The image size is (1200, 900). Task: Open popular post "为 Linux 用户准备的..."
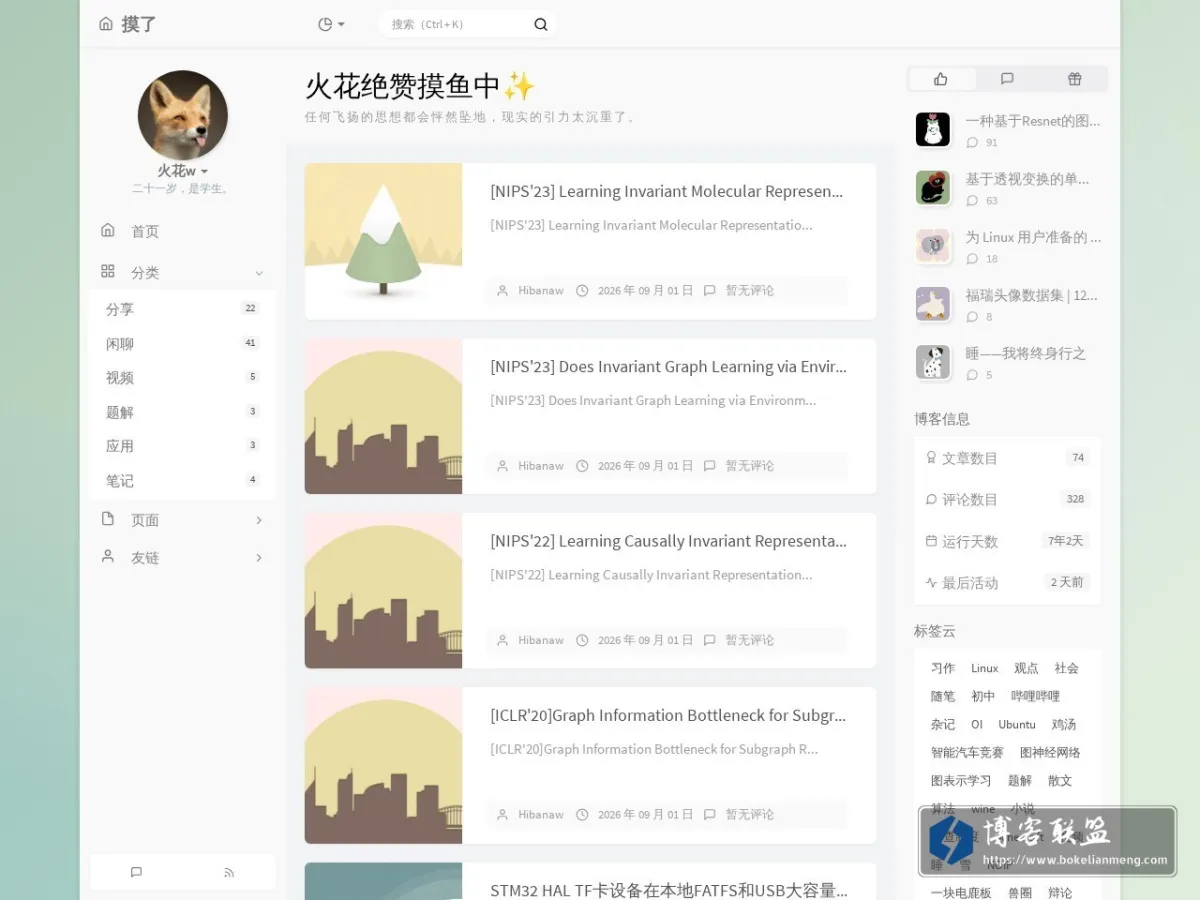coord(1033,237)
